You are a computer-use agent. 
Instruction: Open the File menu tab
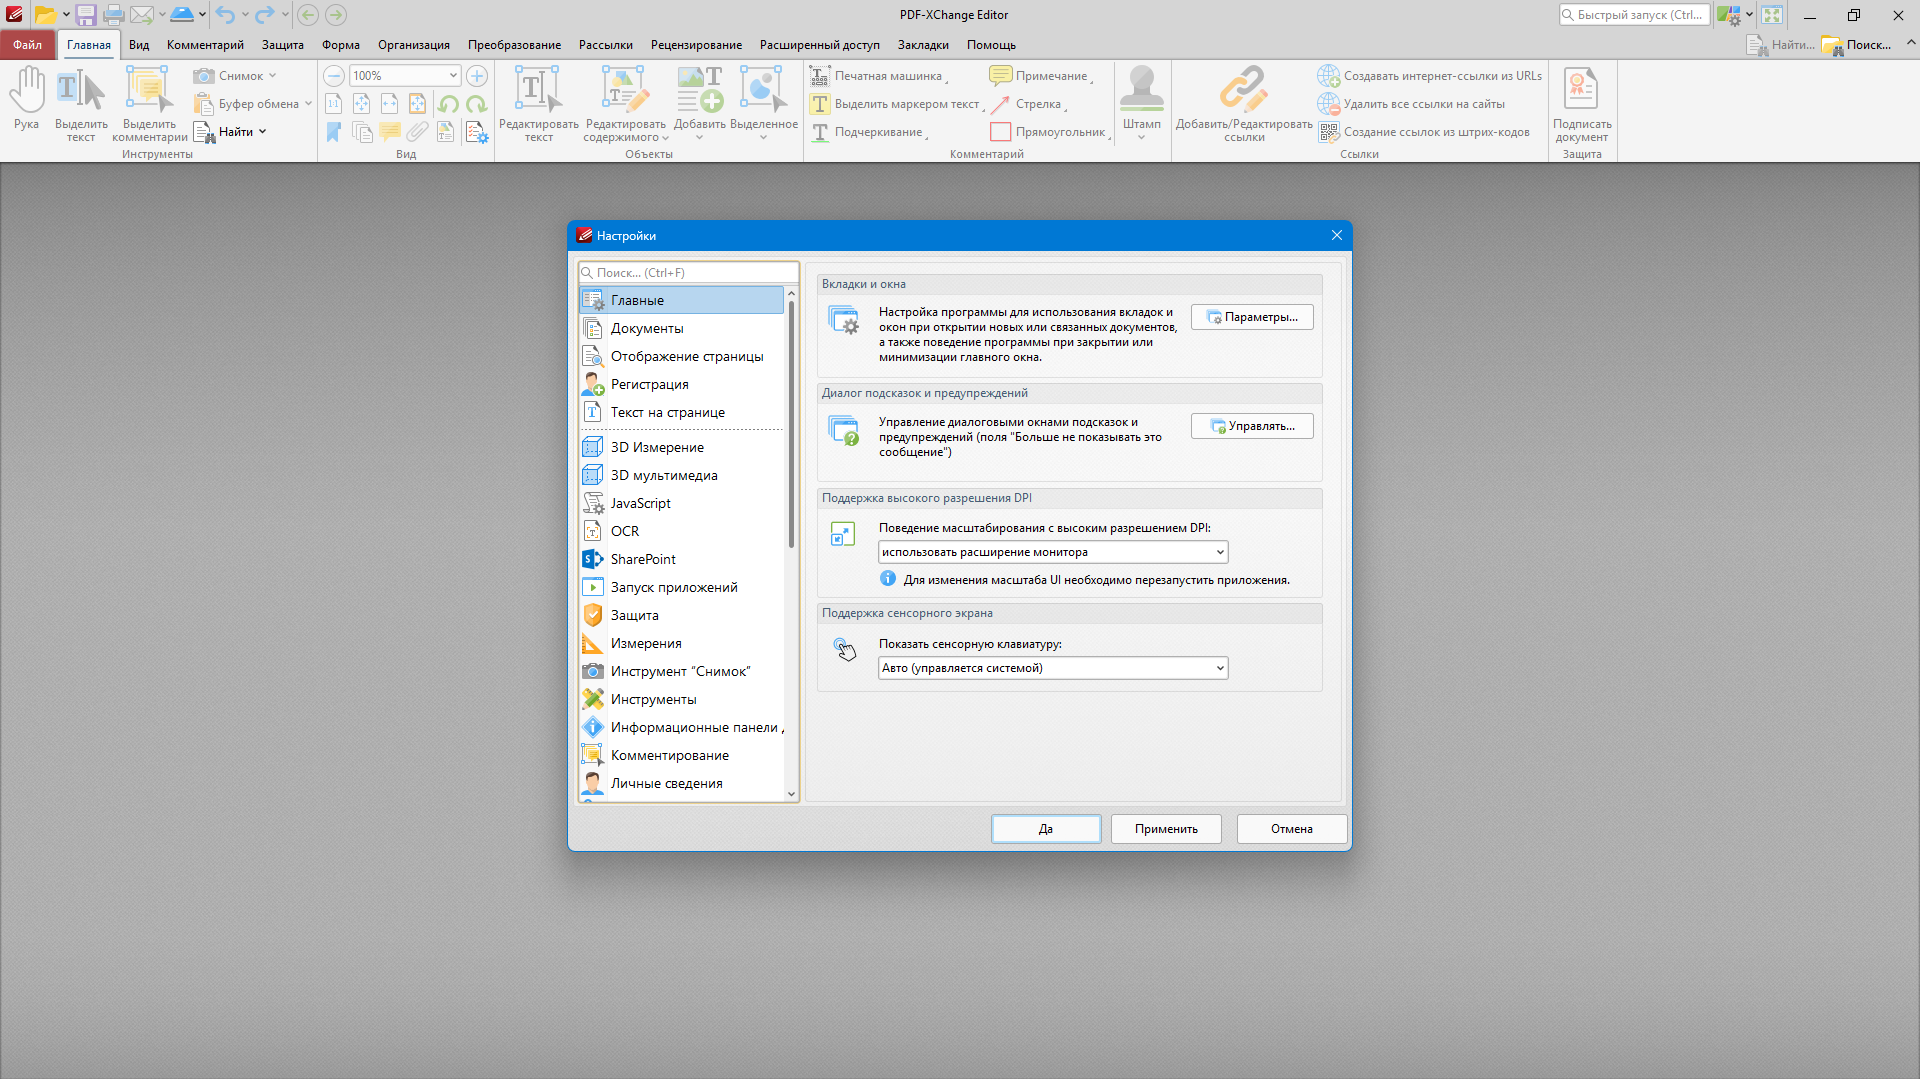click(27, 45)
